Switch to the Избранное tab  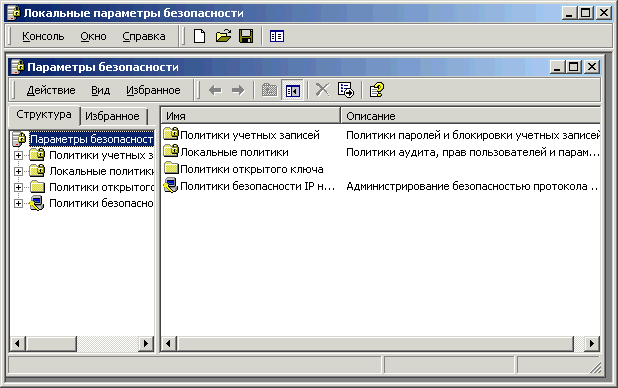pyautogui.click(x=112, y=116)
